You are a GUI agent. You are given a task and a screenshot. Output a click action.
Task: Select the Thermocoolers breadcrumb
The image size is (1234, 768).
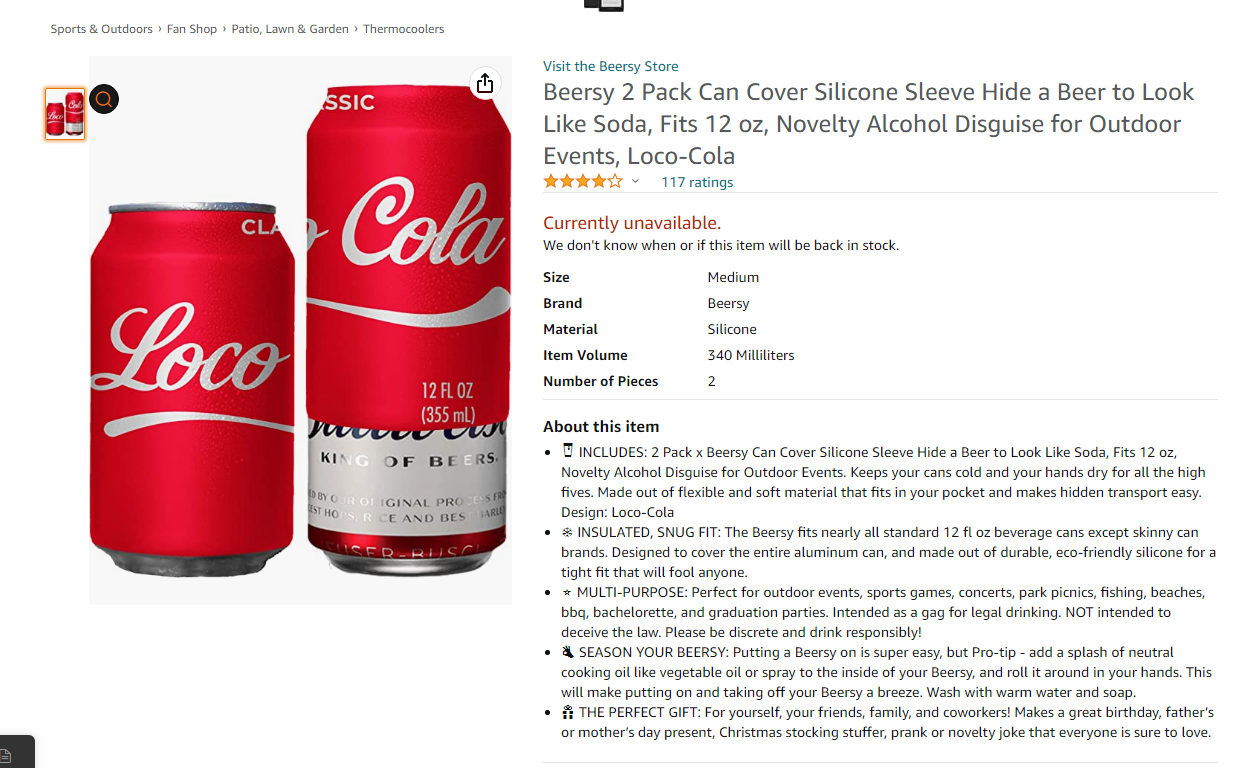click(x=403, y=29)
